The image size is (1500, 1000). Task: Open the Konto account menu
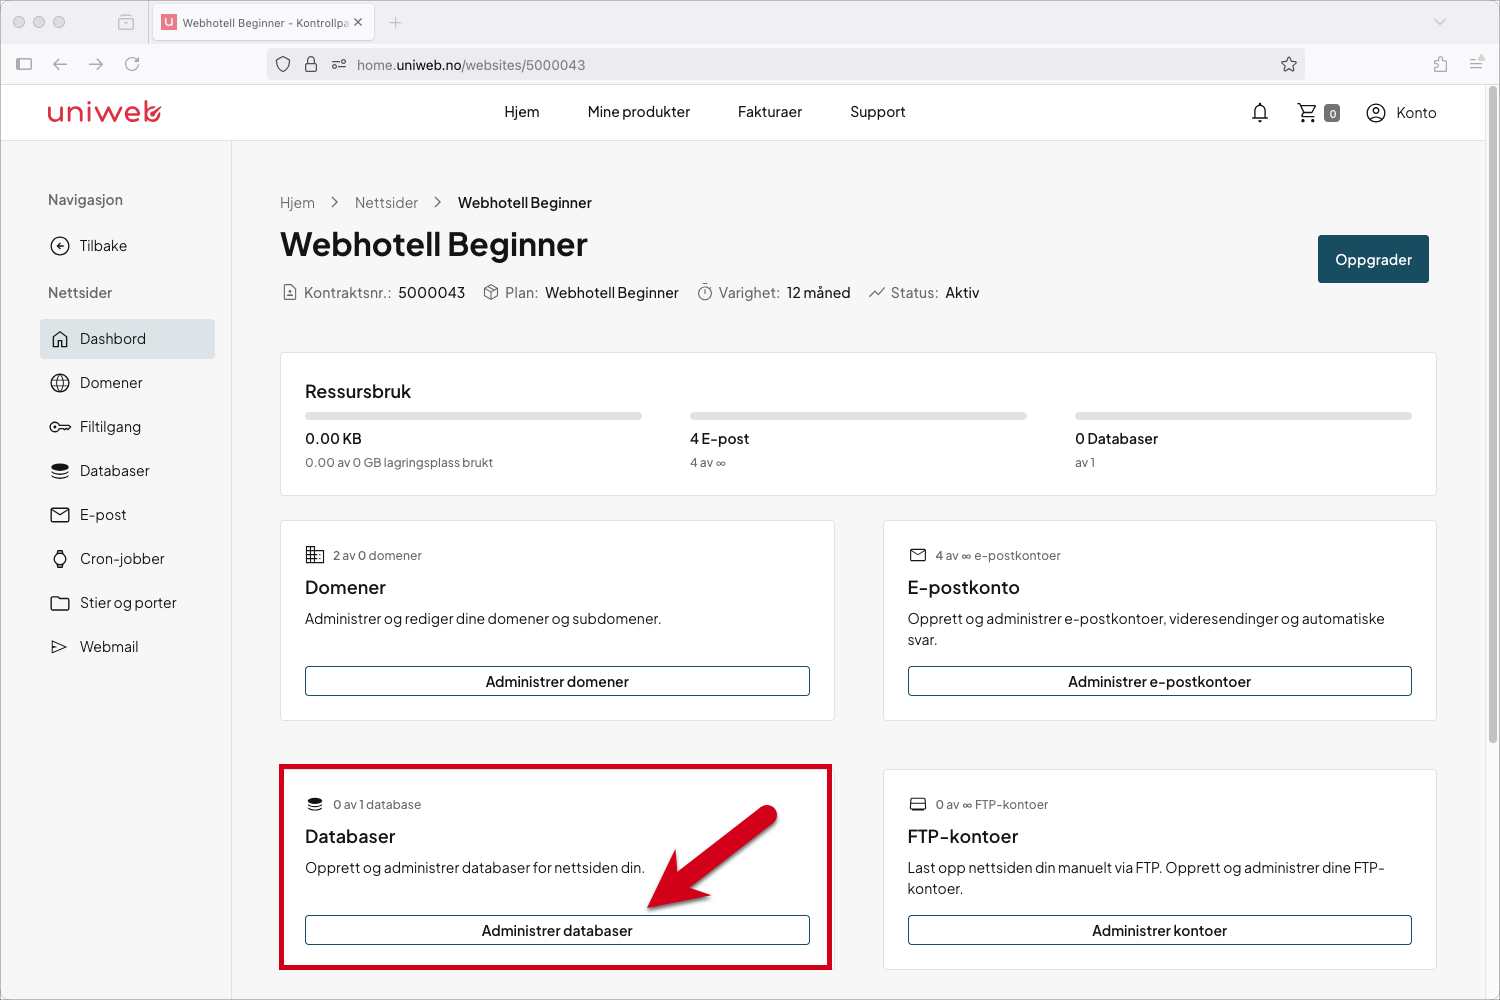click(1401, 113)
